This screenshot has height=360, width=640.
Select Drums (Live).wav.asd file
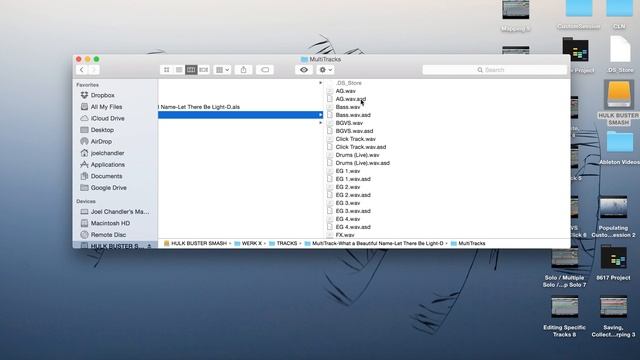point(362,163)
